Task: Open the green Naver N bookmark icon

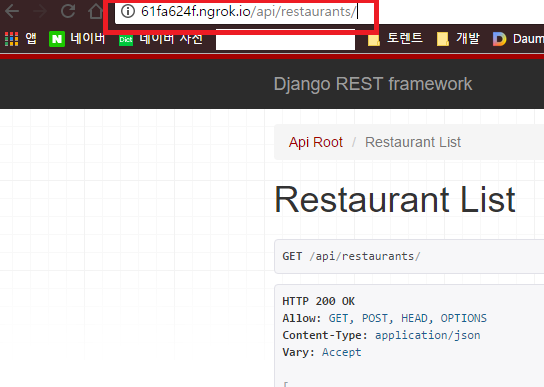Action: [x=57, y=39]
